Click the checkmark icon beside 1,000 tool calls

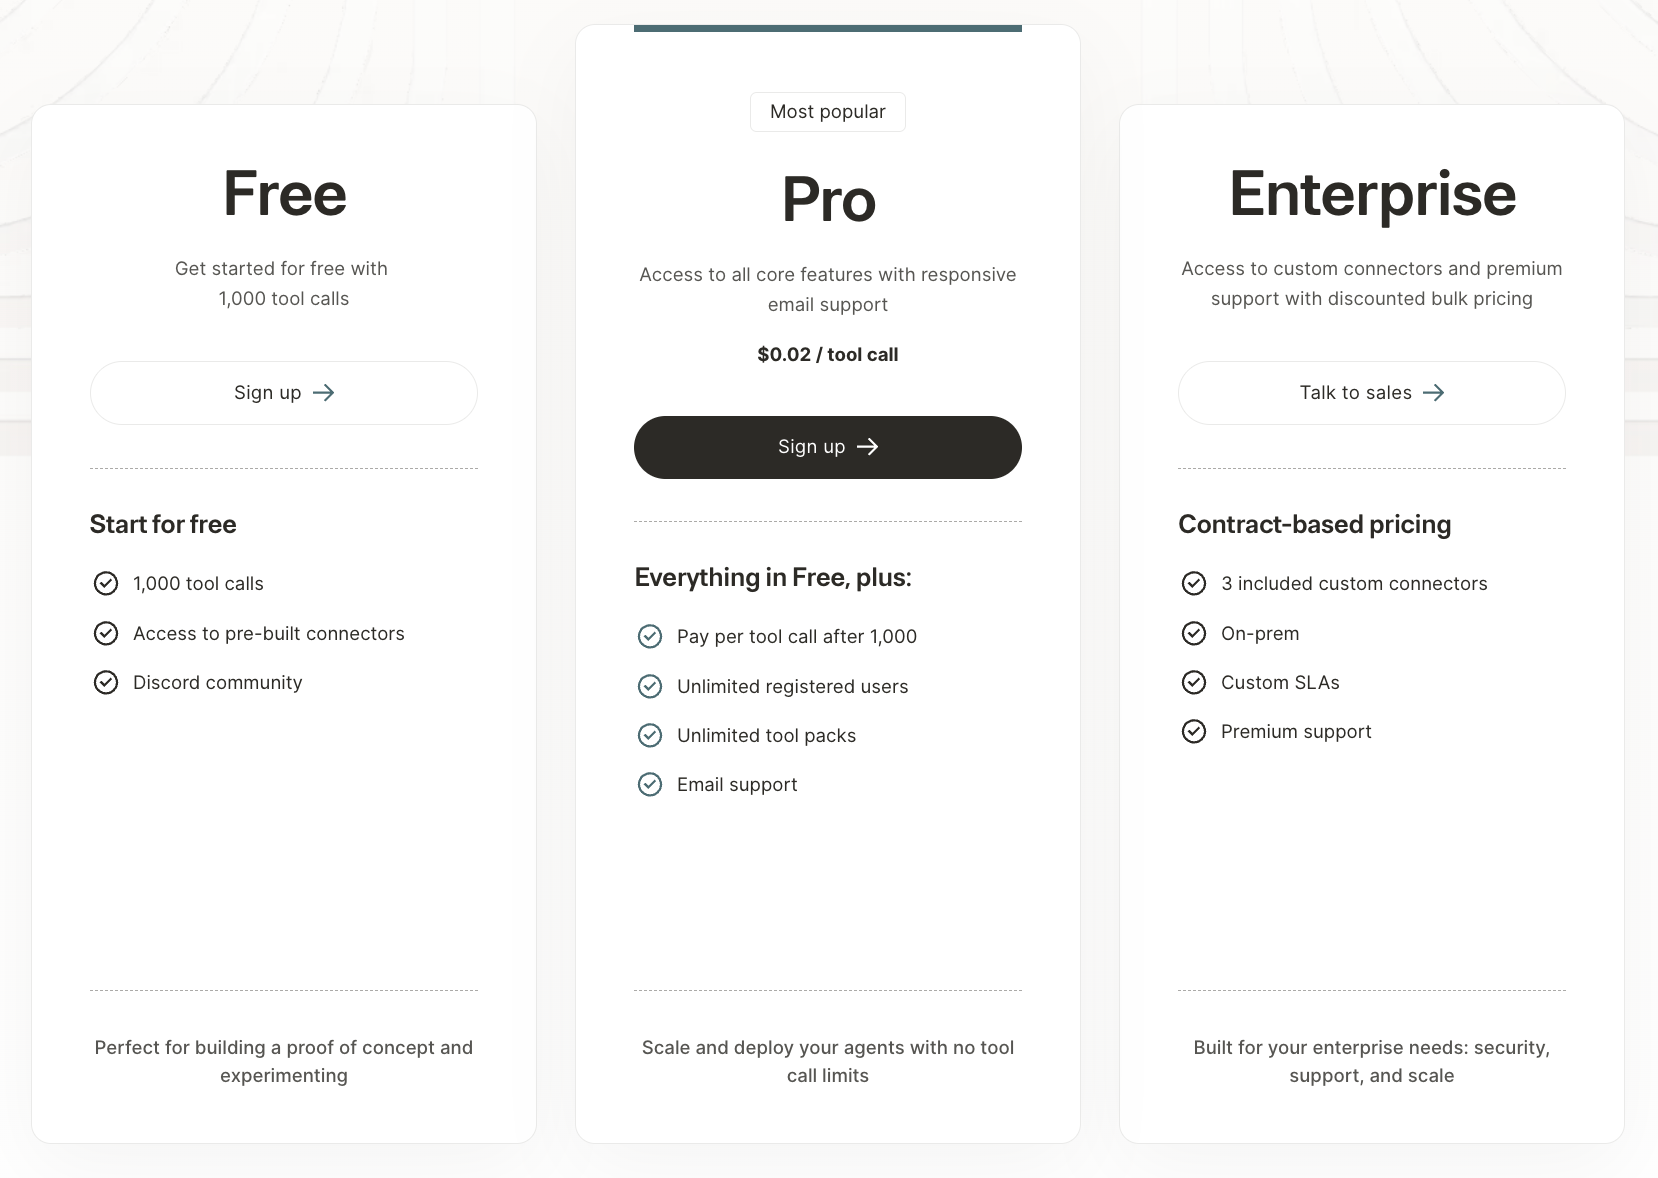(107, 583)
